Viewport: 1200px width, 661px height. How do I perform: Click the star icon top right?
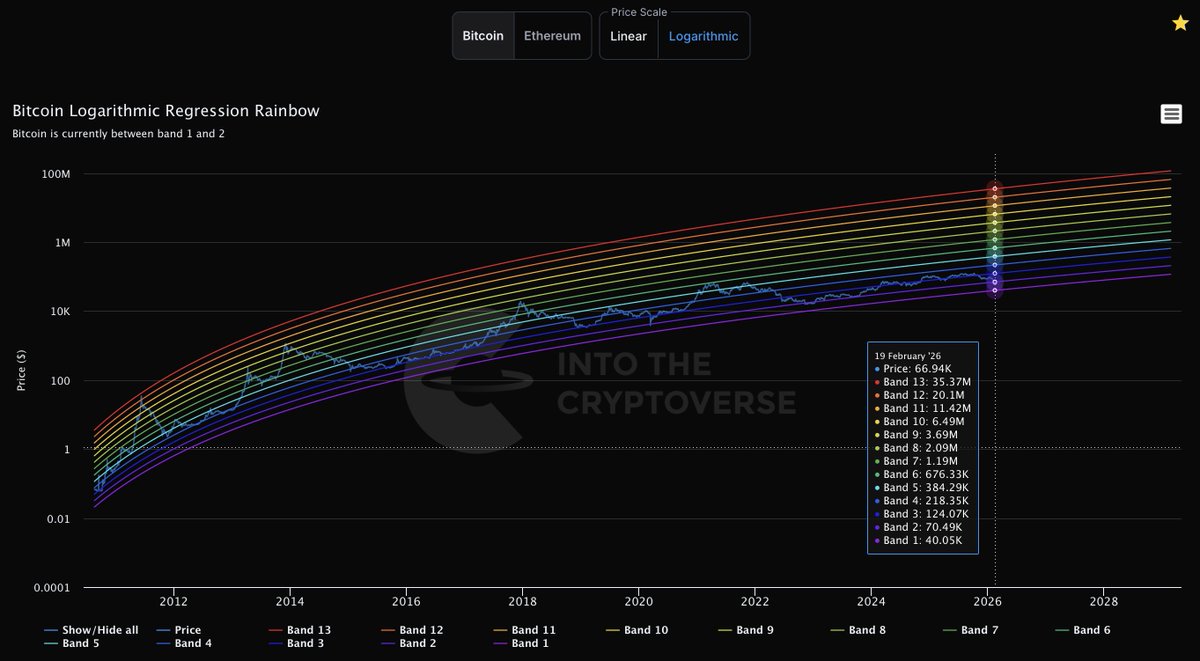point(1179,21)
